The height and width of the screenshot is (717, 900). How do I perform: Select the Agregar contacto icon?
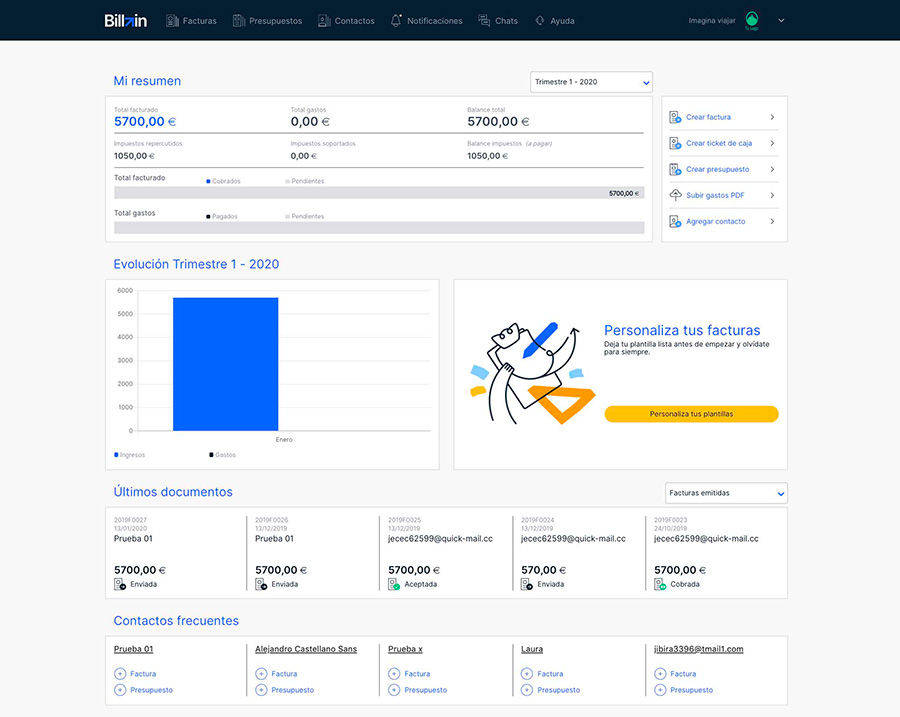click(674, 221)
